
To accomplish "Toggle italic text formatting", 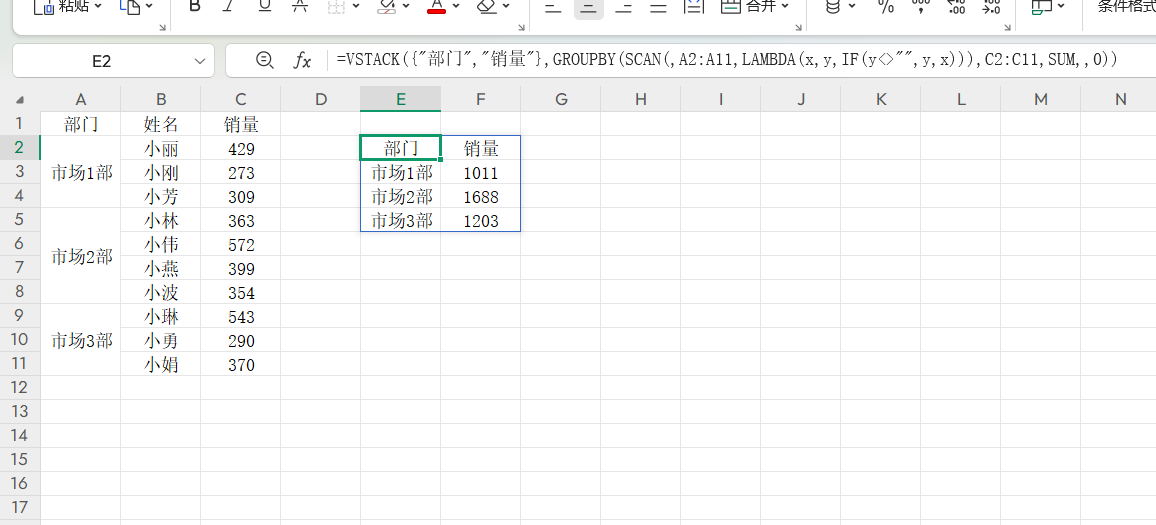I will point(229,7).
